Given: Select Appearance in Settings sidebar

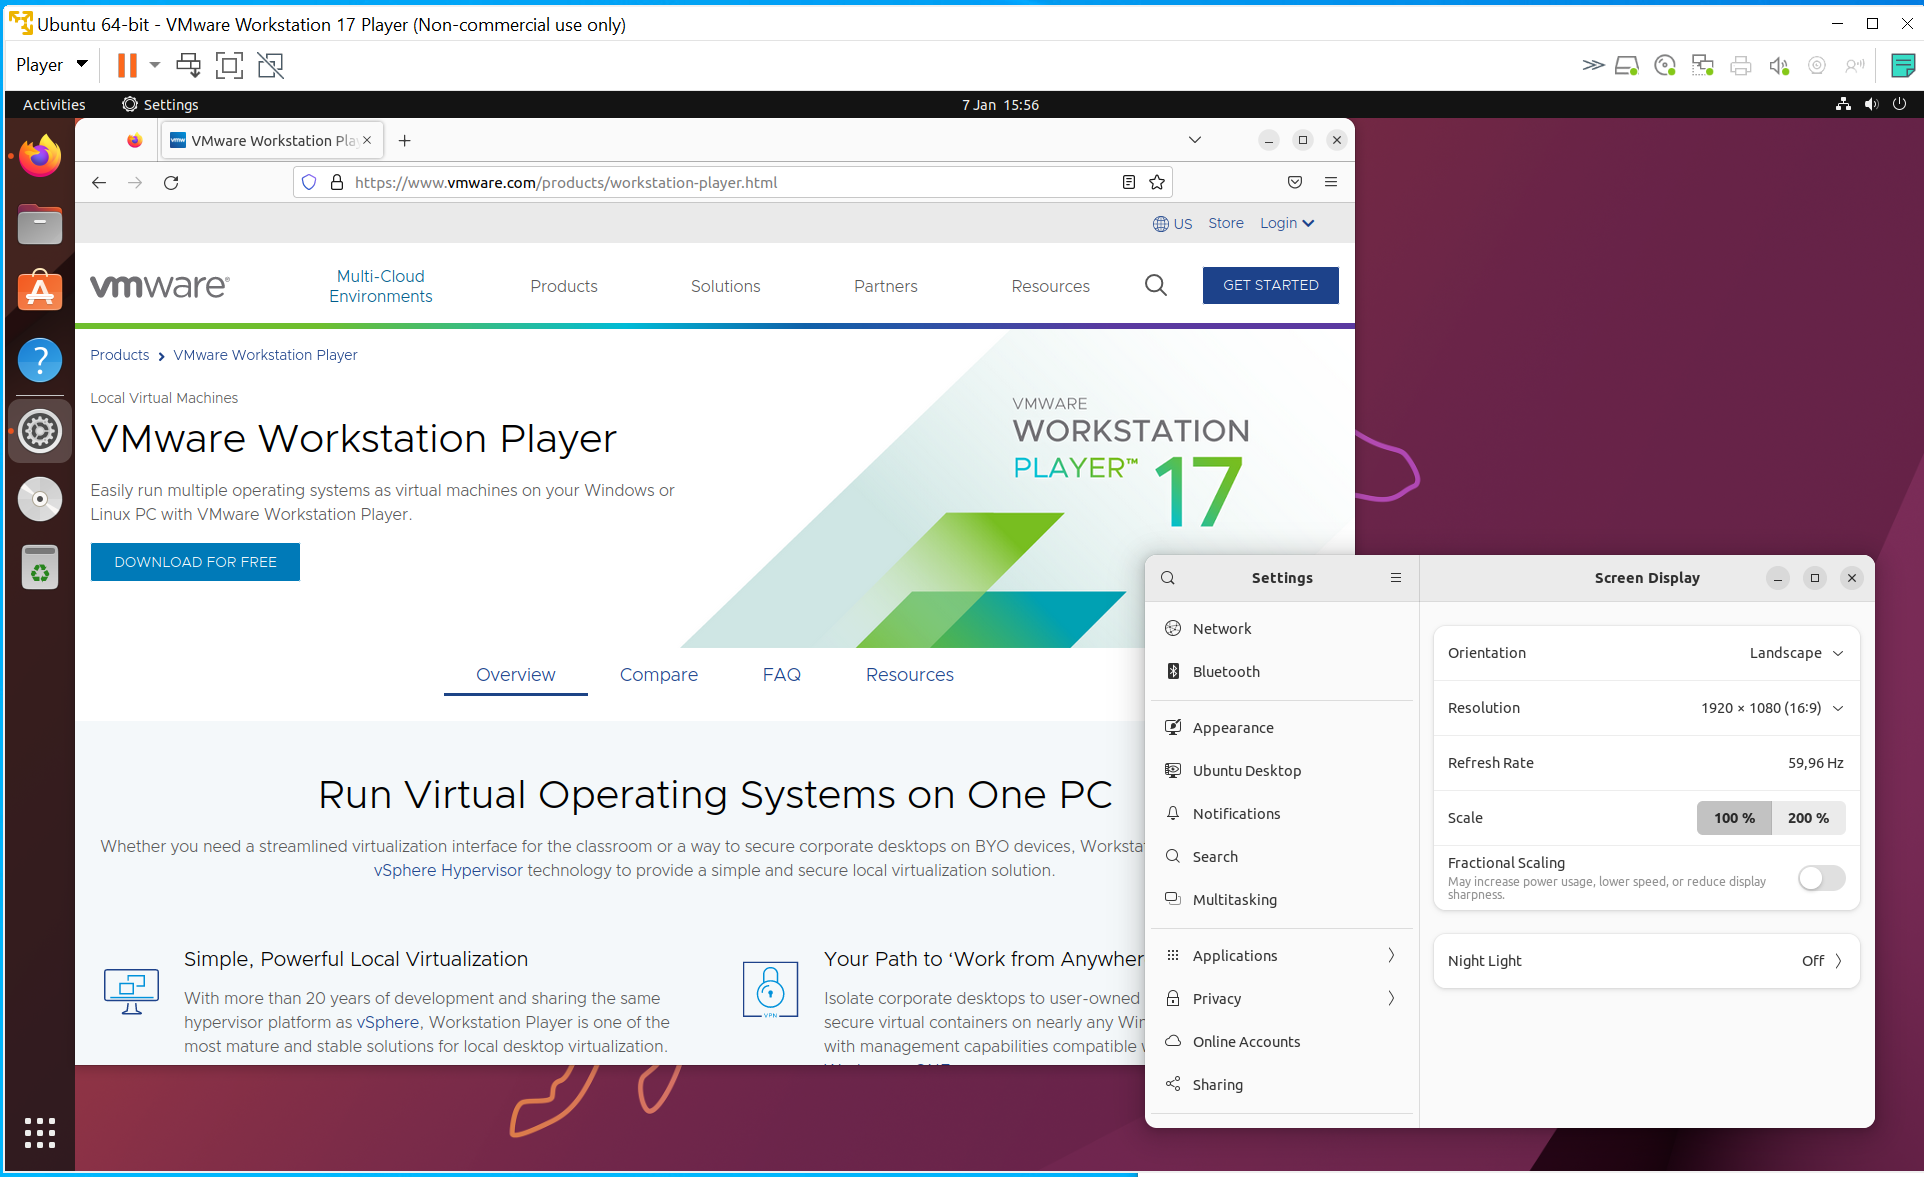Looking at the screenshot, I should [1282, 728].
